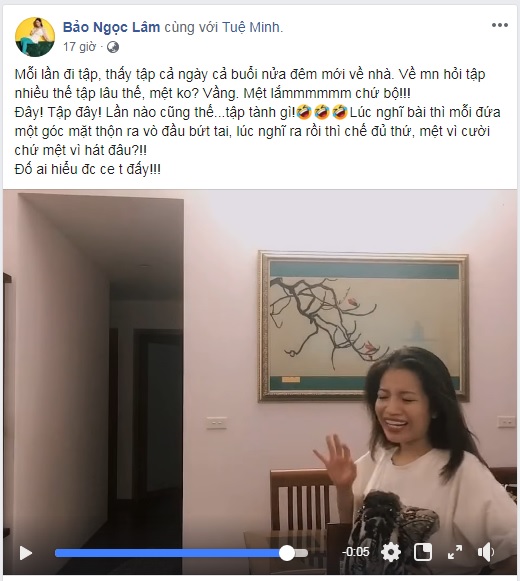520x581 pixels.
Task: Seek to the middle of the progress bar
Action: tap(181, 553)
